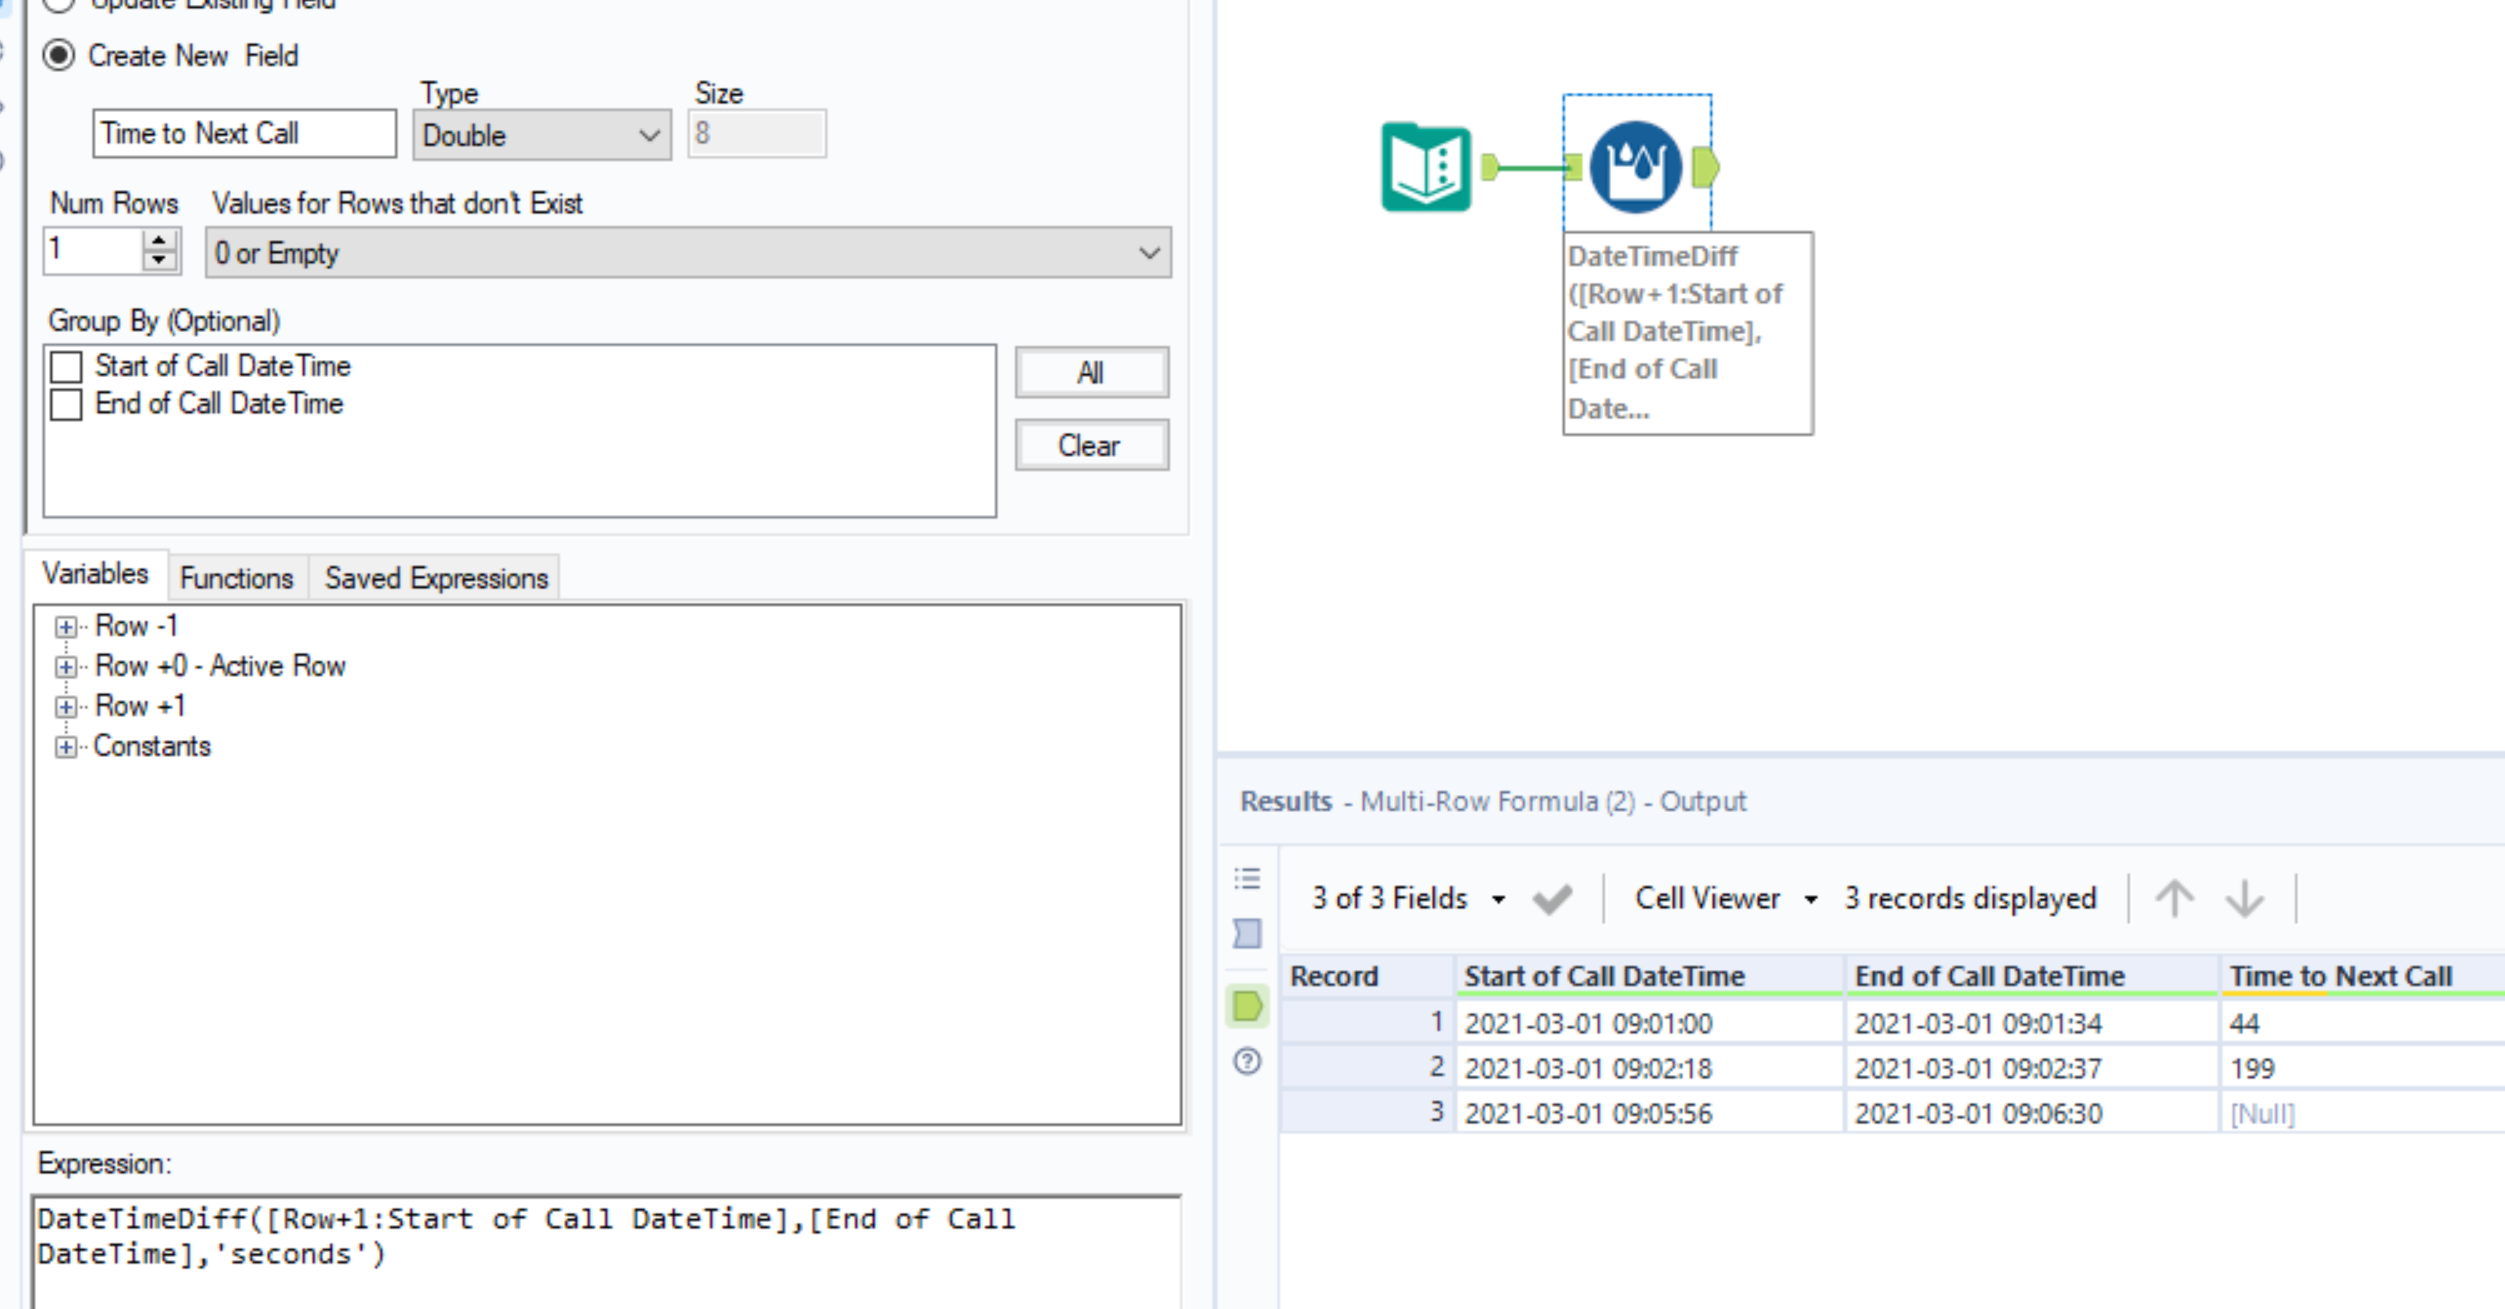Viewport: 2505px width, 1309px height.
Task: Check End of Call DateTime group-by box
Action: click(x=66, y=405)
